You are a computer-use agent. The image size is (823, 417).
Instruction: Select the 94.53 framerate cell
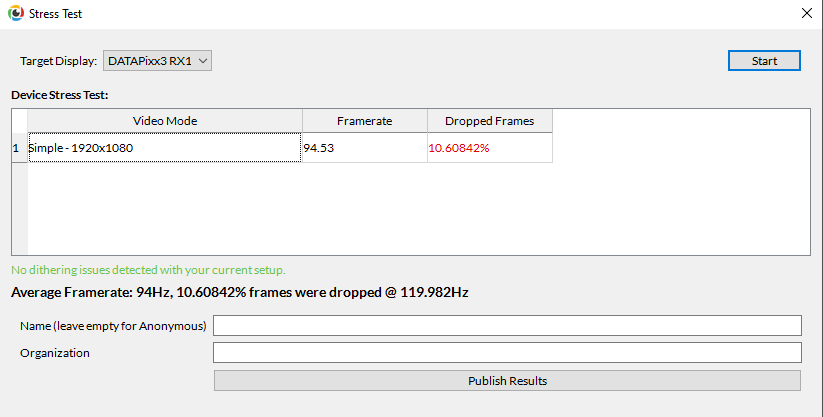pos(365,148)
